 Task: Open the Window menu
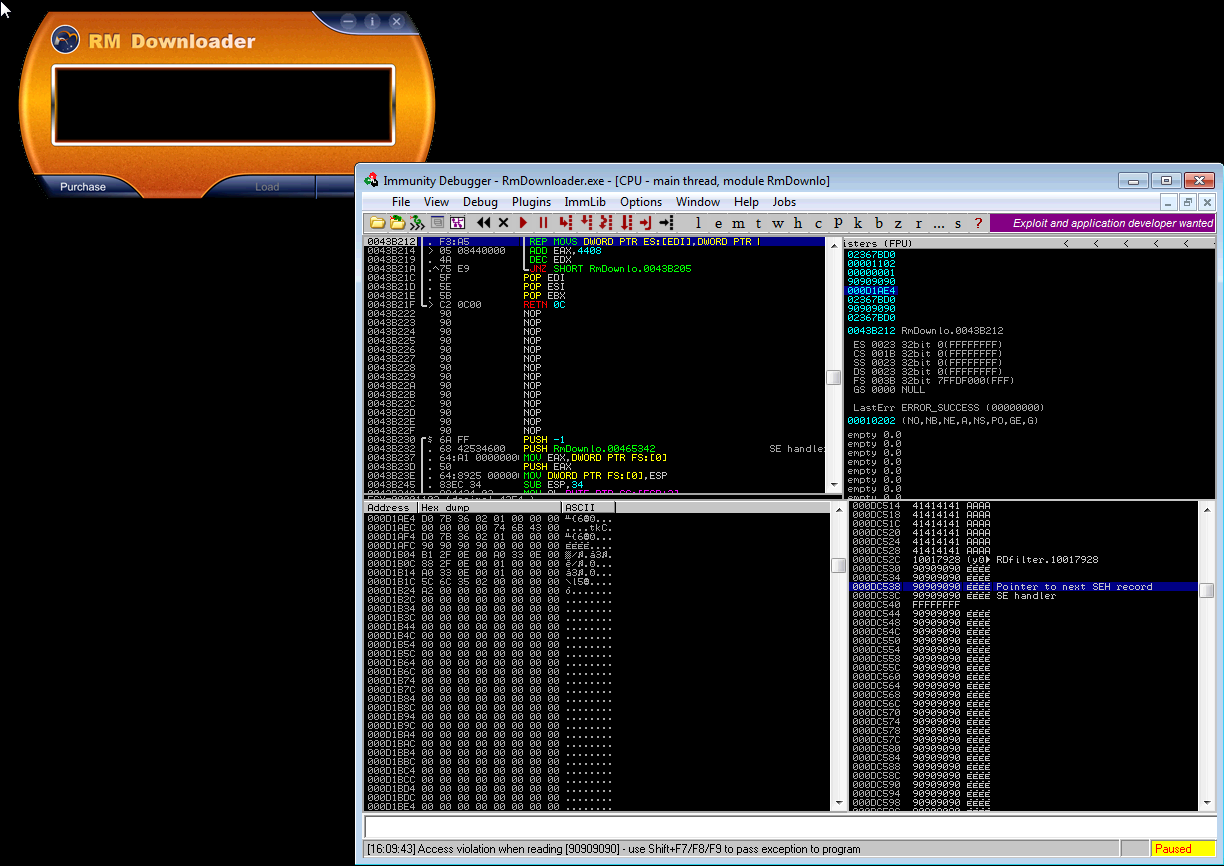pyautogui.click(x=698, y=202)
